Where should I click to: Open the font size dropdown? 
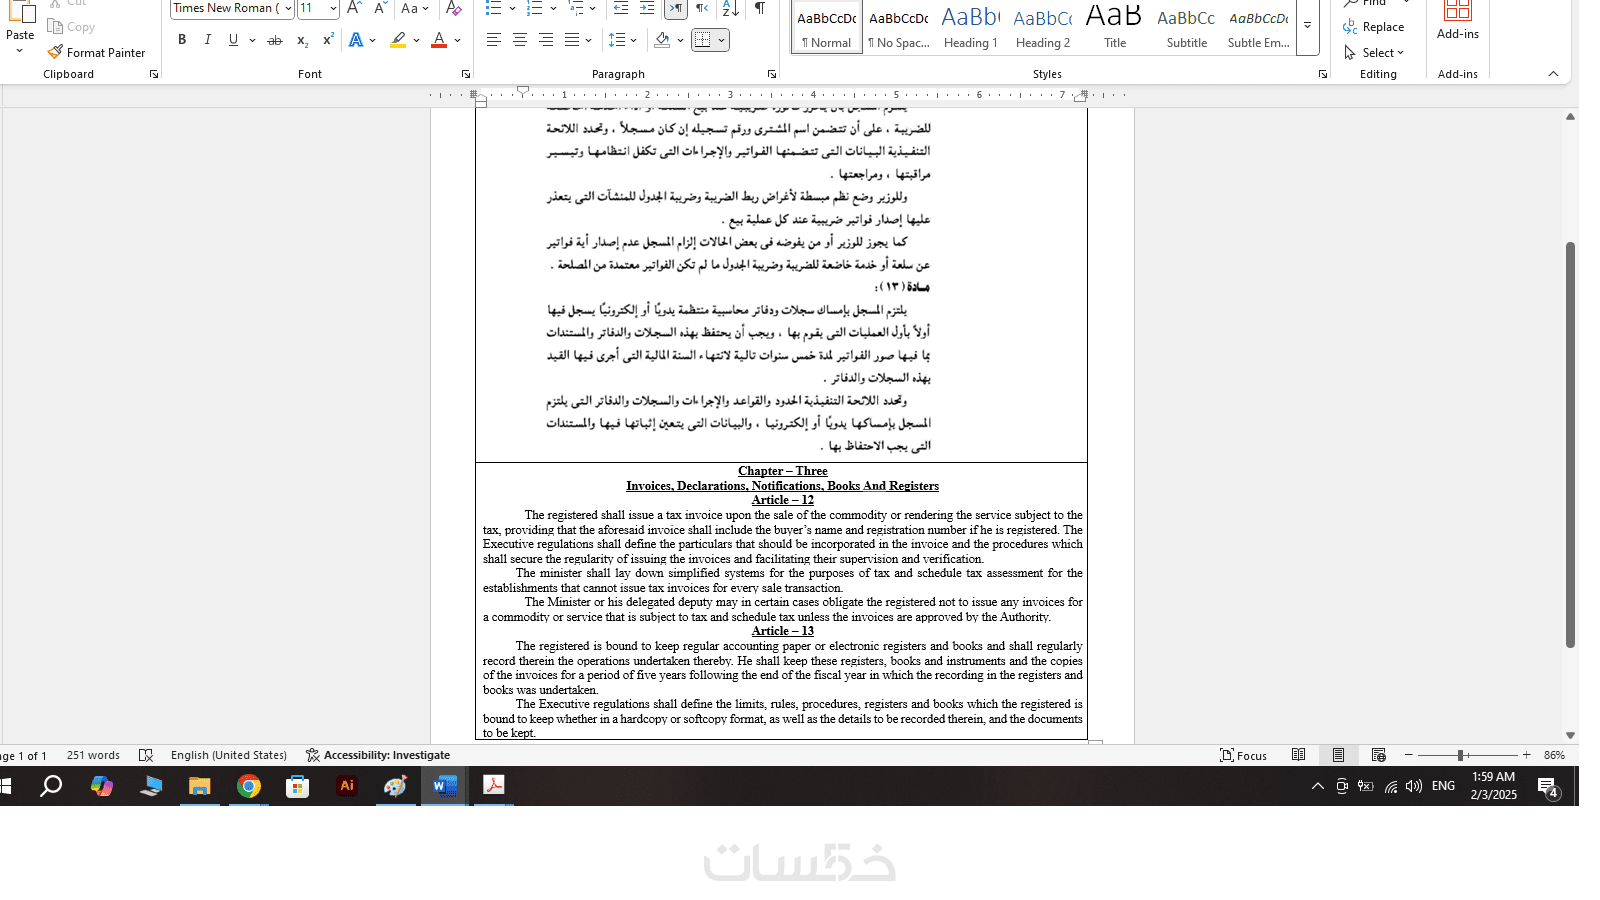[x=333, y=8]
